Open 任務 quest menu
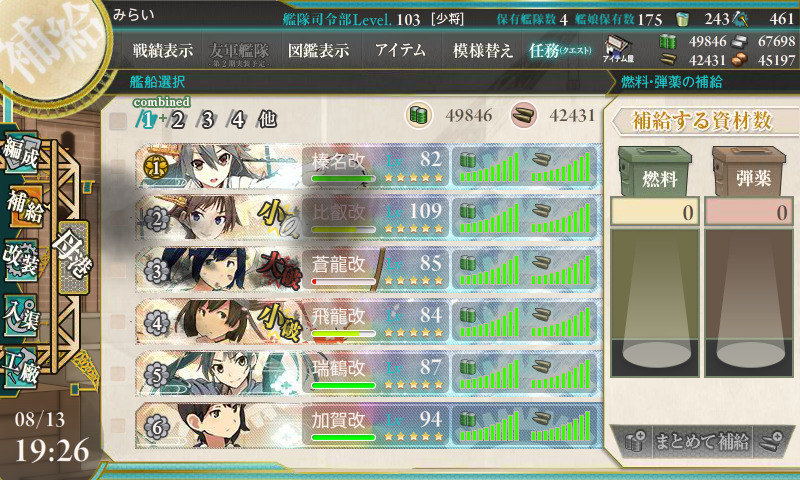 560,50
